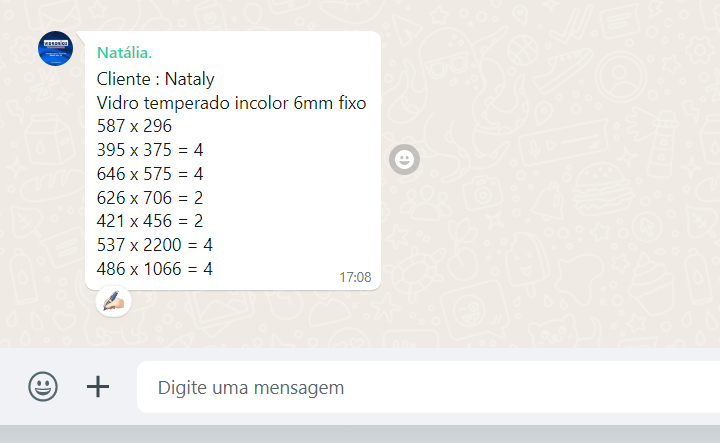
Task: Focus the 'Digite uma mensagem' input field
Action: coord(428,387)
